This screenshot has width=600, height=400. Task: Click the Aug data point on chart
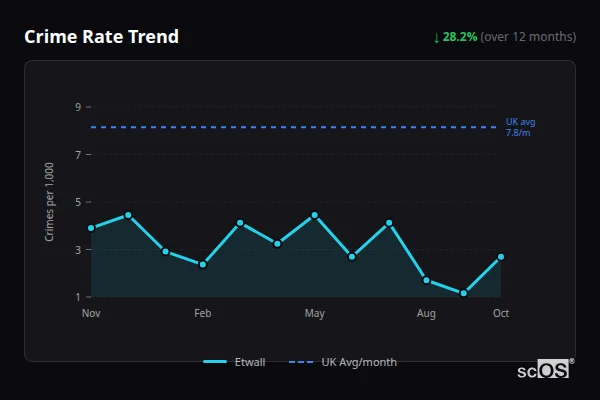click(426, 281)
